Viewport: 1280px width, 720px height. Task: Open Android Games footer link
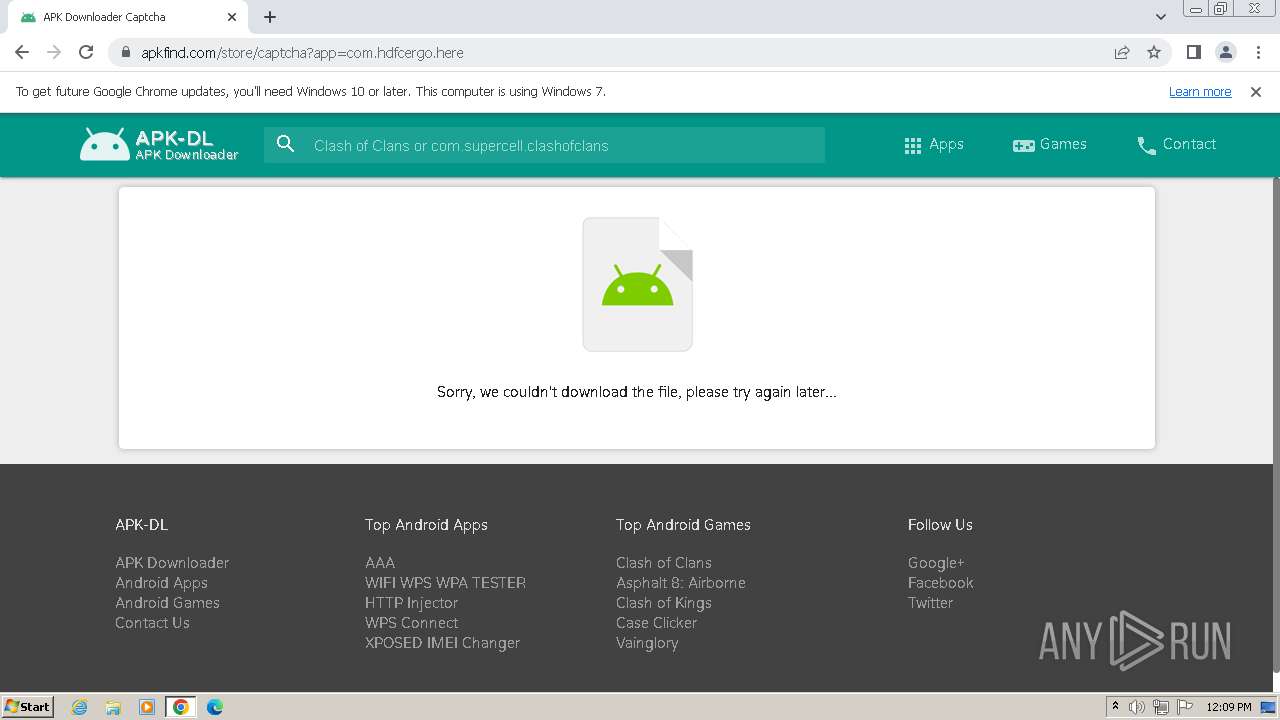point(167,603)
